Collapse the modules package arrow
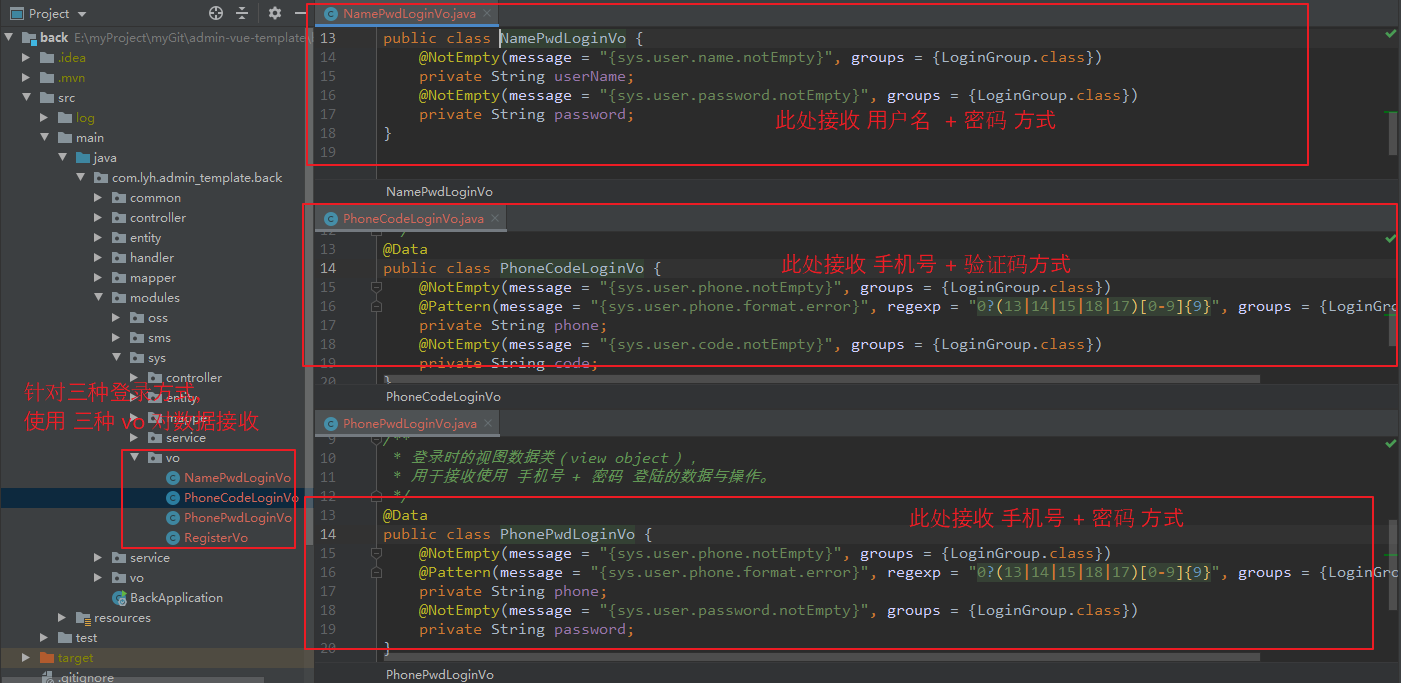Viewport: 1401px width, 683px height. pyautogui.click(x=98, y=298)
